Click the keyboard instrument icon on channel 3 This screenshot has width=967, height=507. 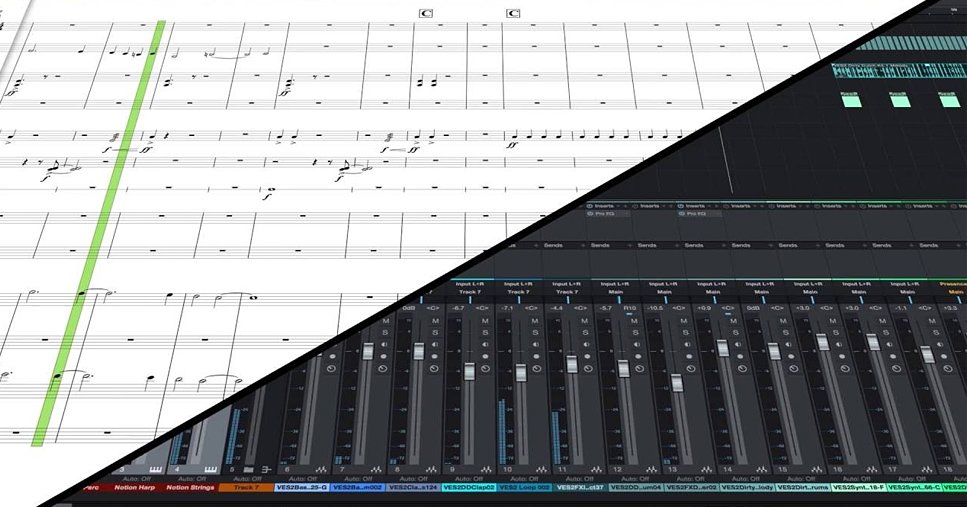pos(155,468)
